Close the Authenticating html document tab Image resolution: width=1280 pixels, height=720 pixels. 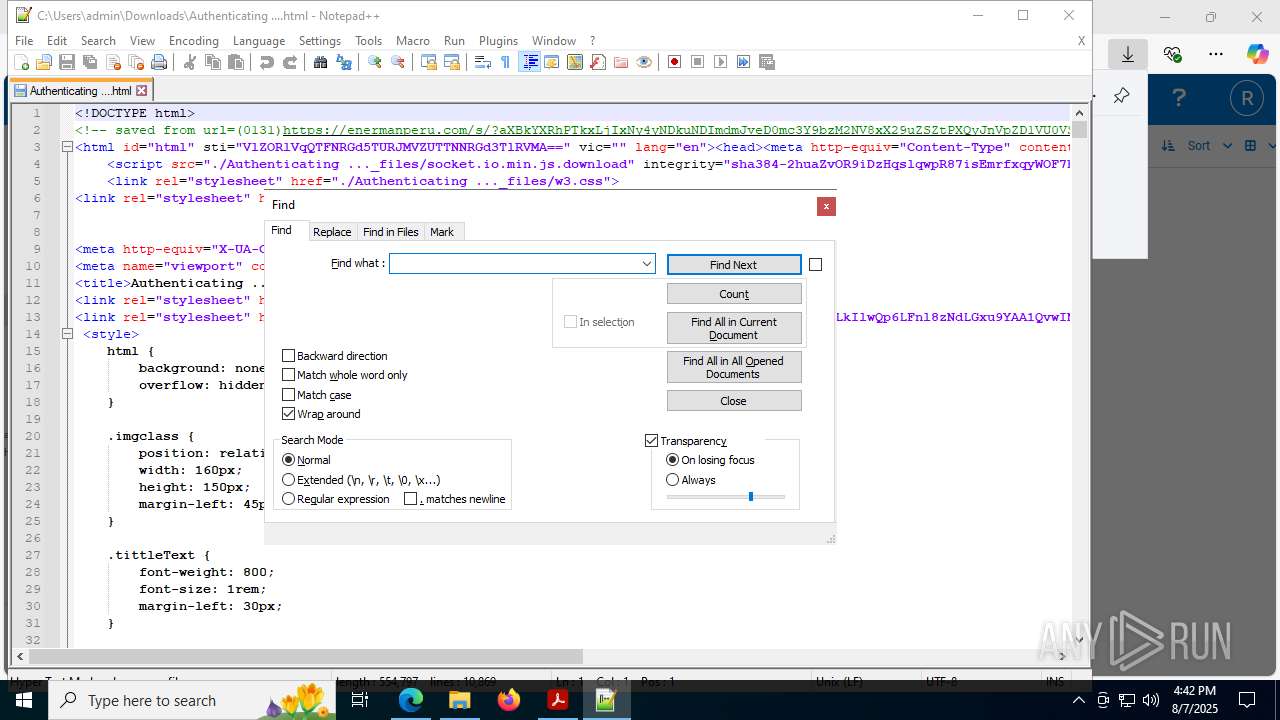pyautogui.click(x=141, y=91)
